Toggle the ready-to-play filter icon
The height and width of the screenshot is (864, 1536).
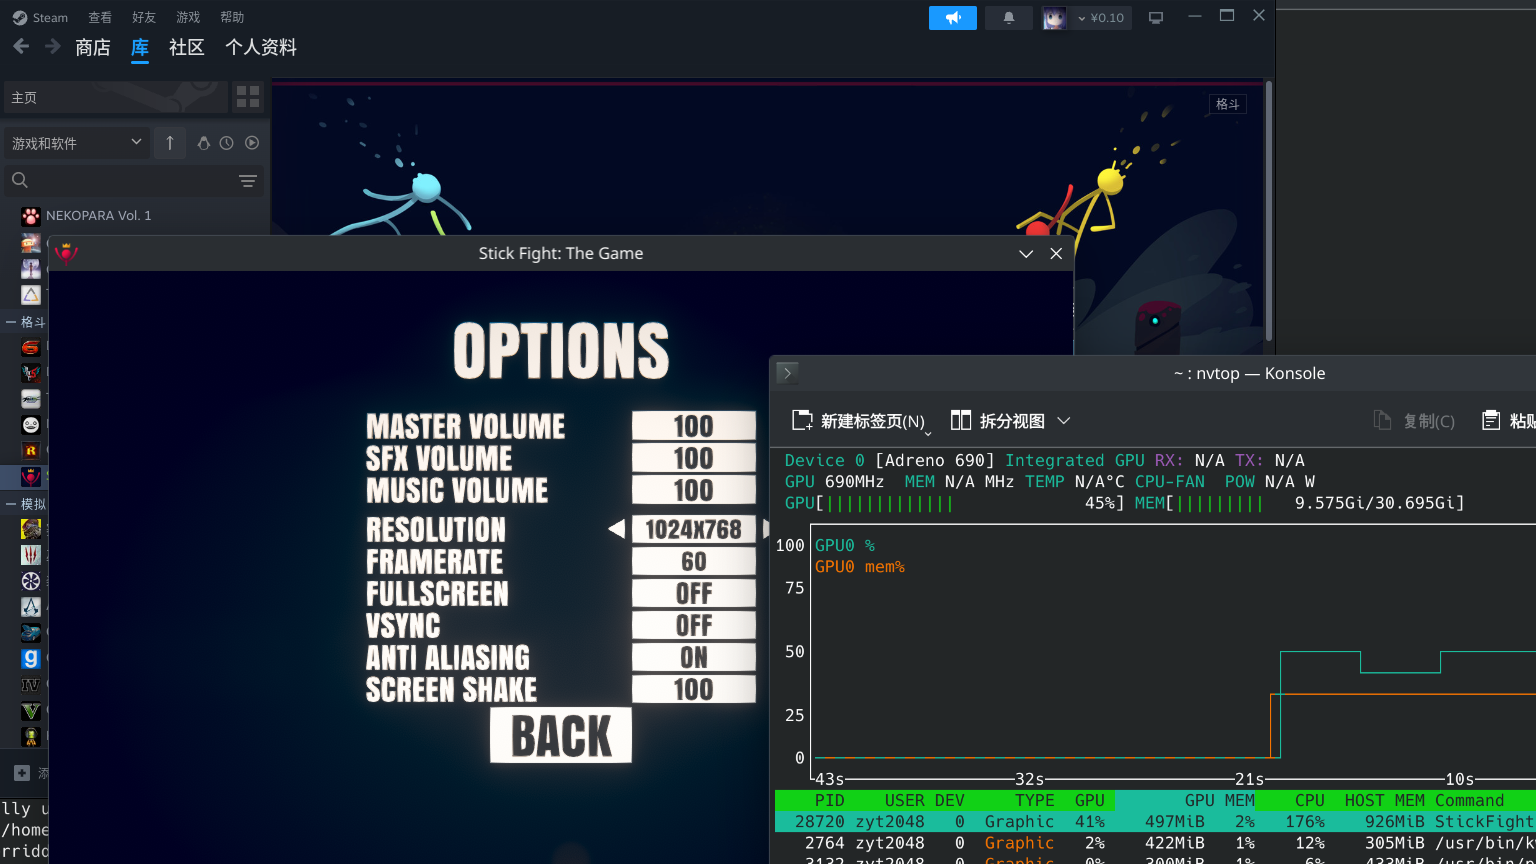pyautogui.click(x=252, y=143)
